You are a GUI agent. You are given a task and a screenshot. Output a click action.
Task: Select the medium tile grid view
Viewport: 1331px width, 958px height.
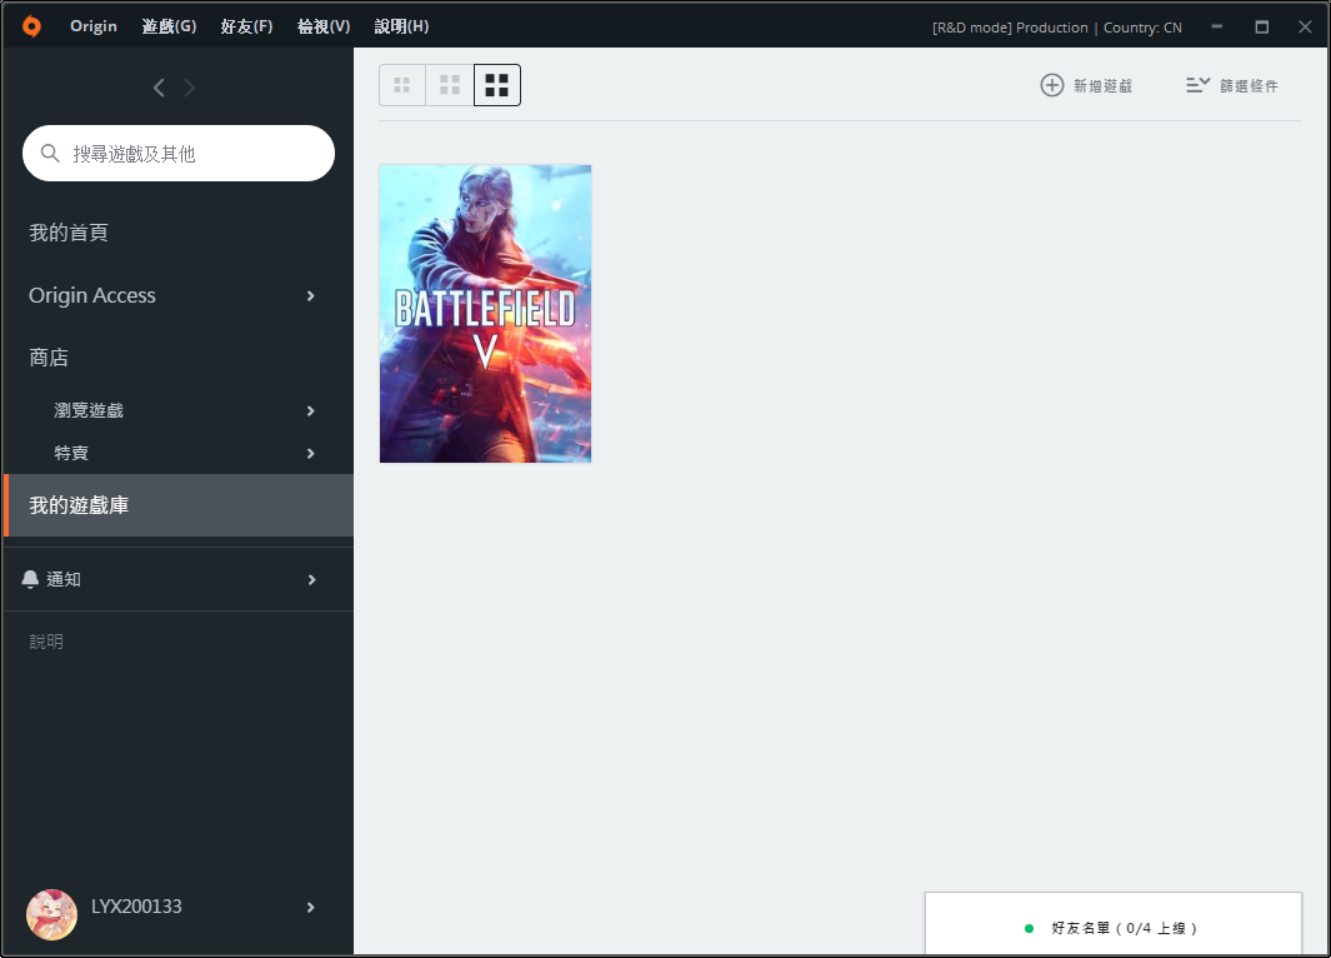click(x=450, y=85)
